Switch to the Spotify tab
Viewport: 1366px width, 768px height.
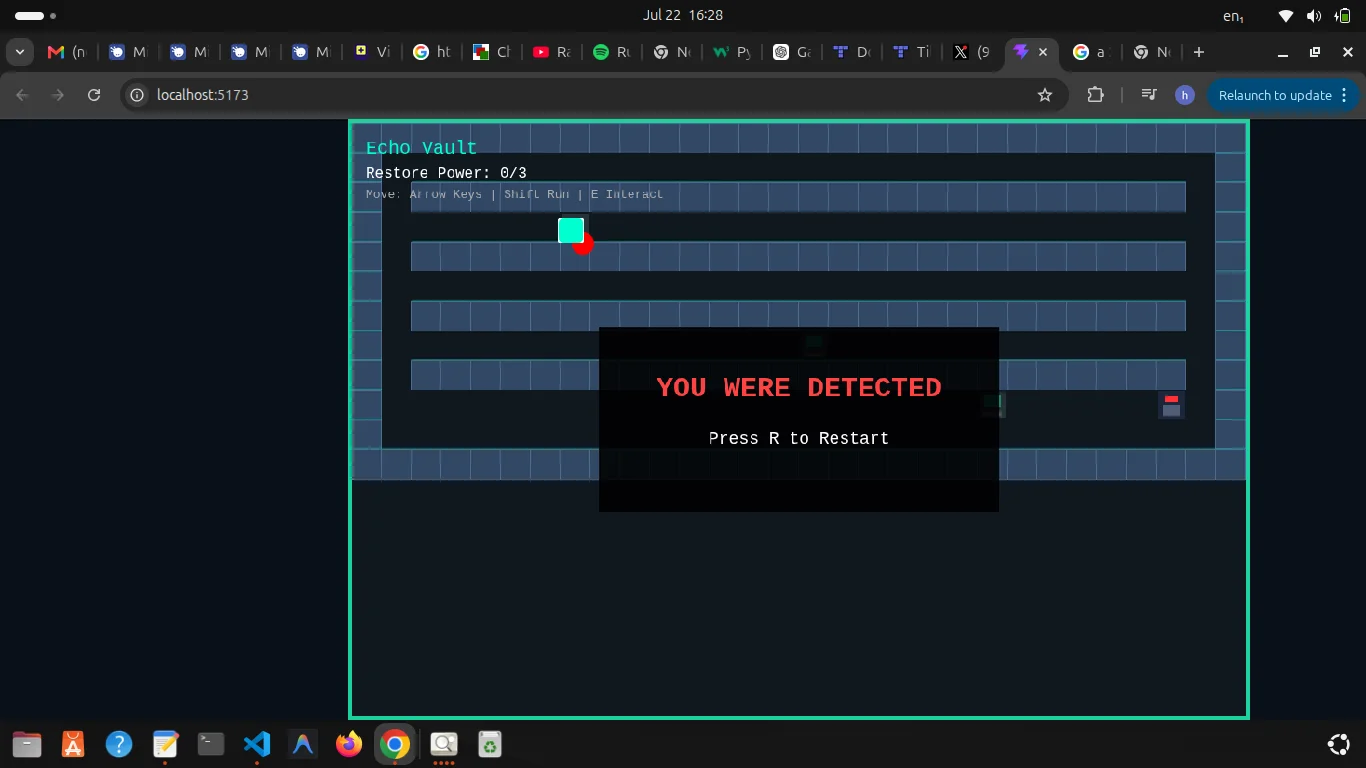point(611,52)
